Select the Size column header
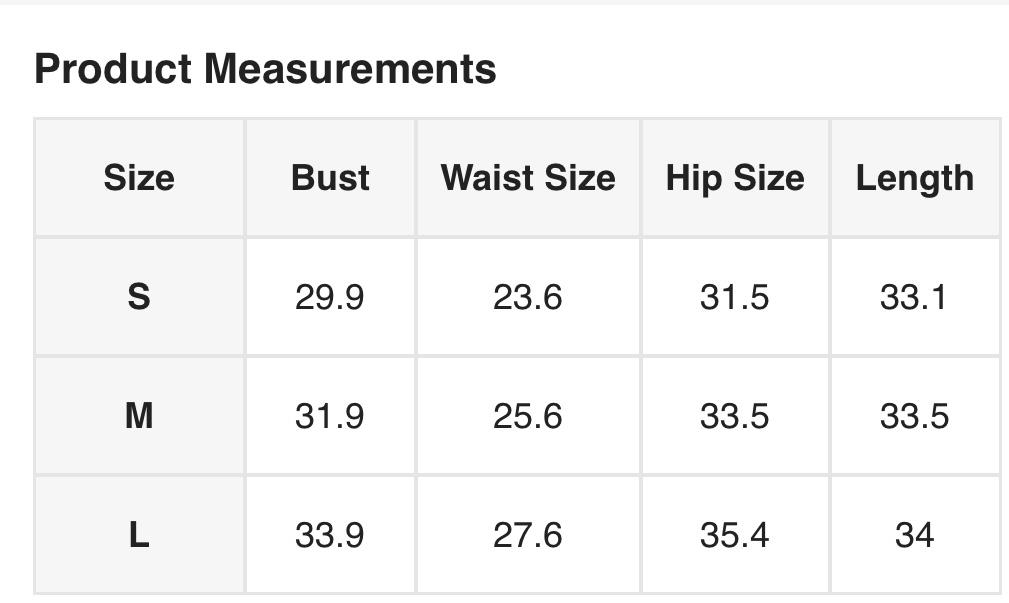Screen dimensions: 1009x603 pos(139,178)
